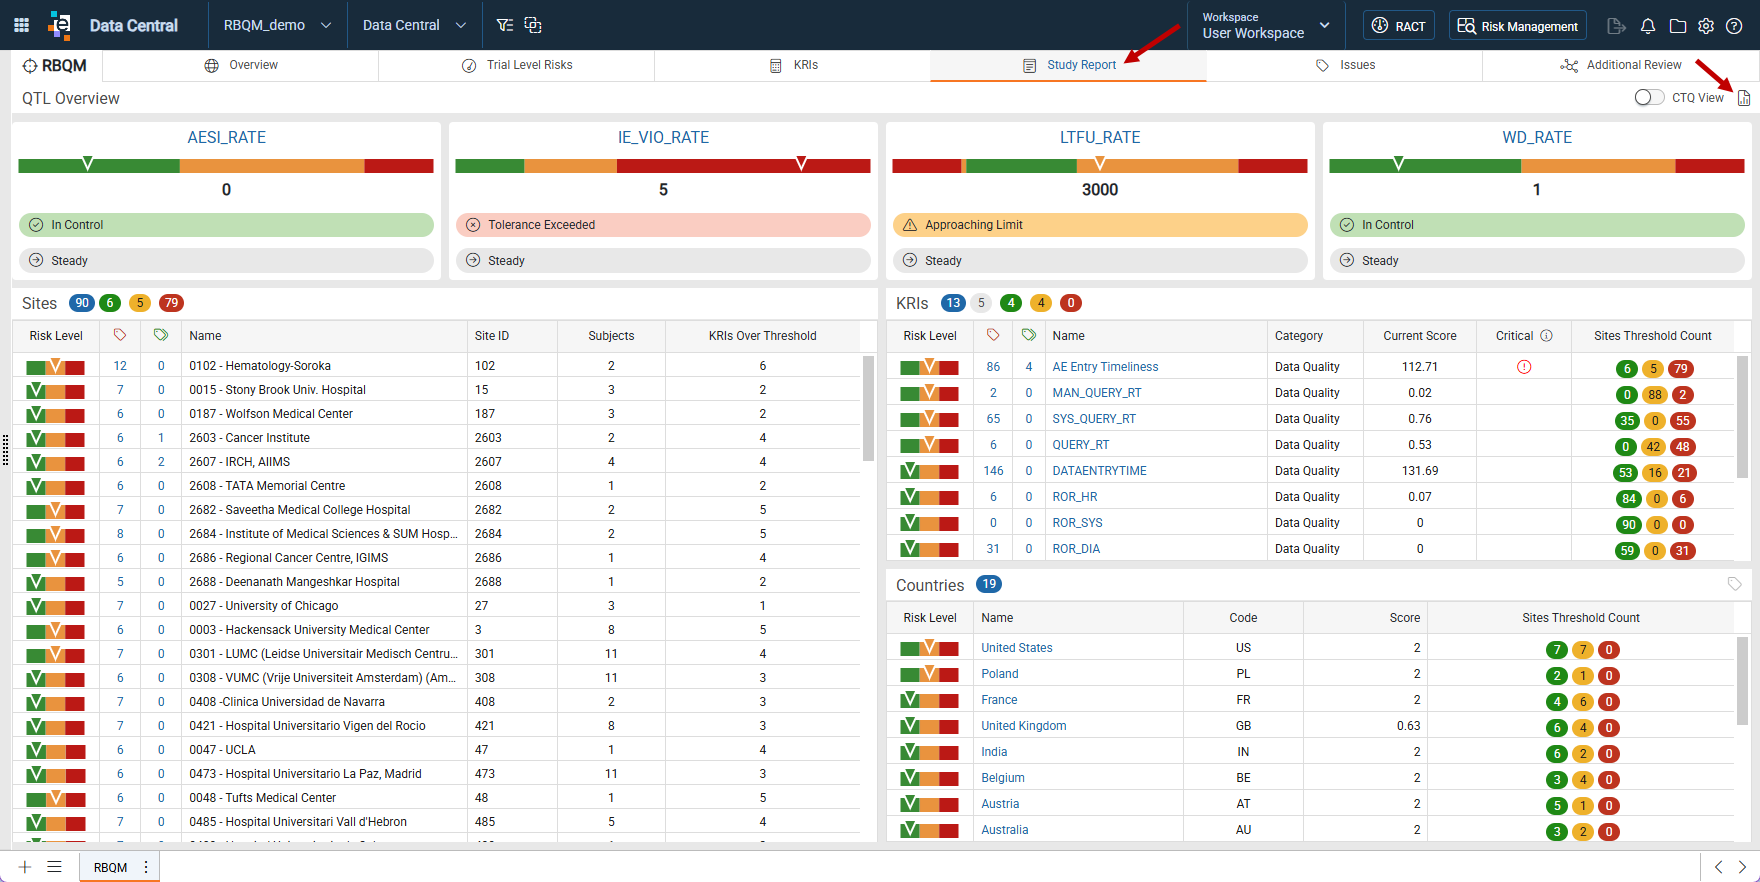The image size is (1760, 882).
Task: Open the MAN_QUERY_RT KRI link
Action: click(x=1096, y=393)
